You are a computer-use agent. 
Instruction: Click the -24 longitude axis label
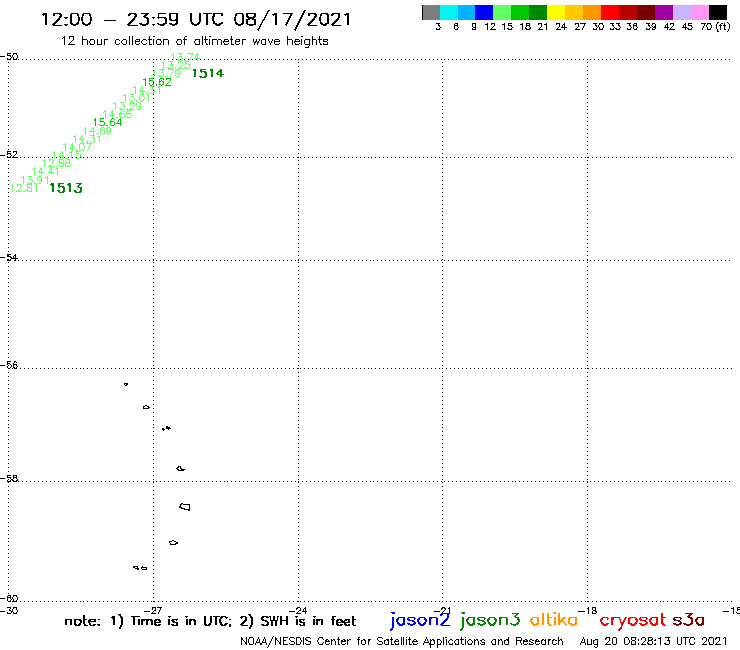click(x=298, y=610)
